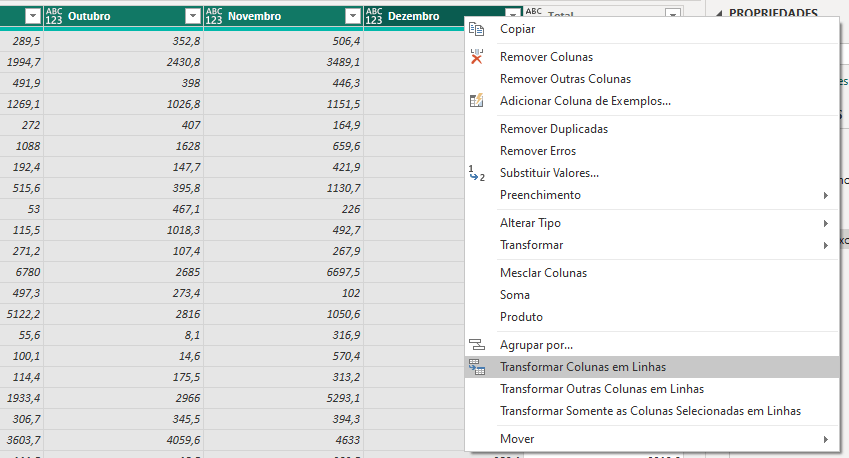Click Novembro cell with value 3489,1

(283, 62)
